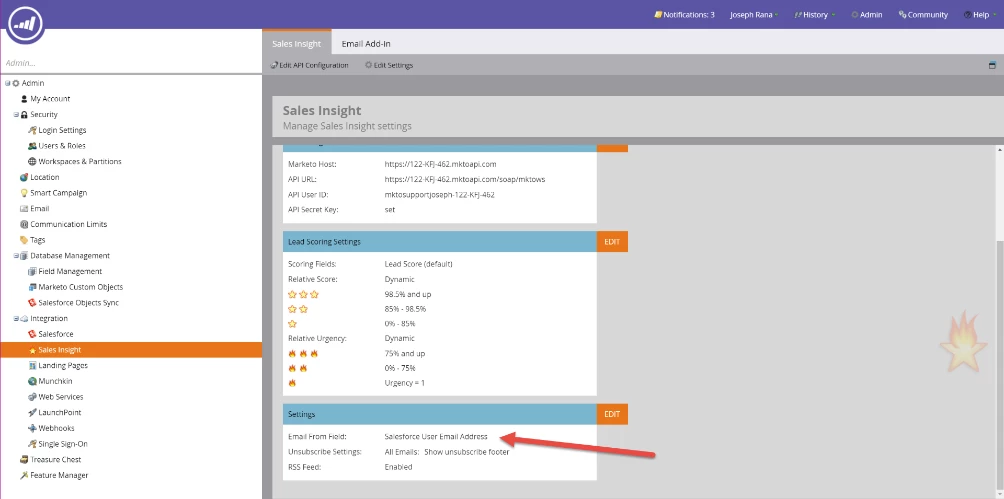Open Field Management
1004x499 pixels.
click(70, 272)
